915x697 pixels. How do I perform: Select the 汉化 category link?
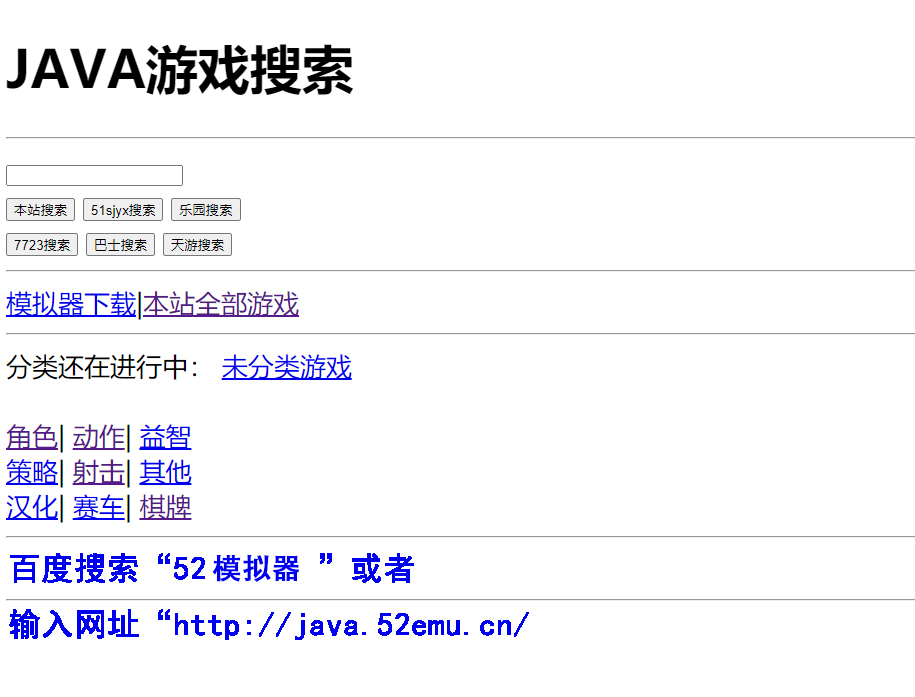32,507
